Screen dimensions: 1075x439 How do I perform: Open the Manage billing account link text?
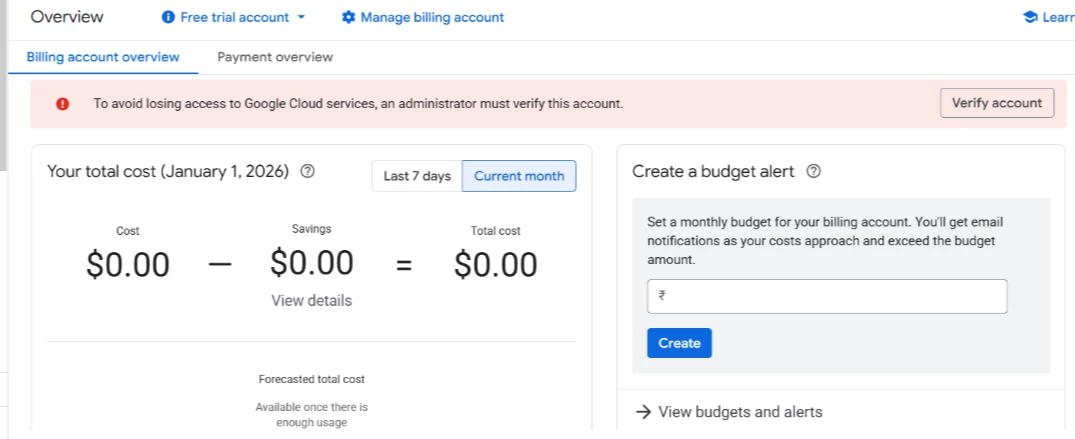[x=432, y=17]
